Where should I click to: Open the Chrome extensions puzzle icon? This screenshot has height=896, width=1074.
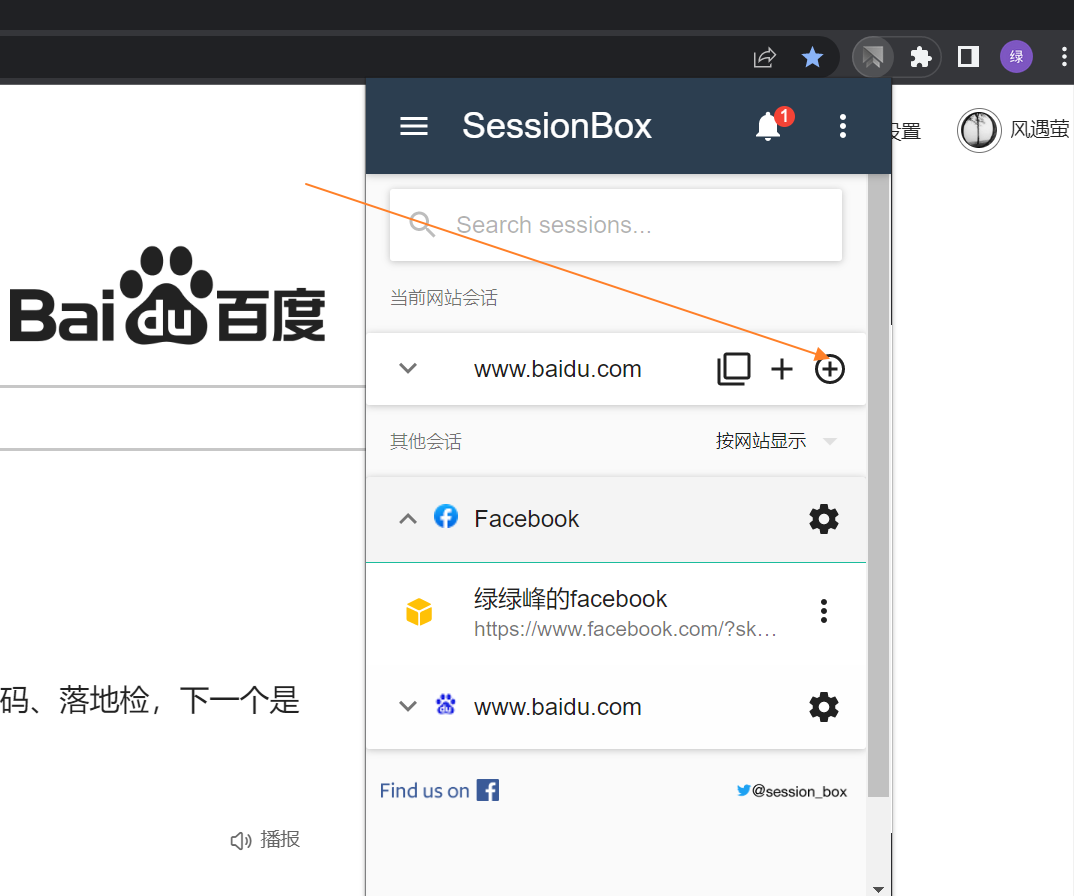point(921,57)
